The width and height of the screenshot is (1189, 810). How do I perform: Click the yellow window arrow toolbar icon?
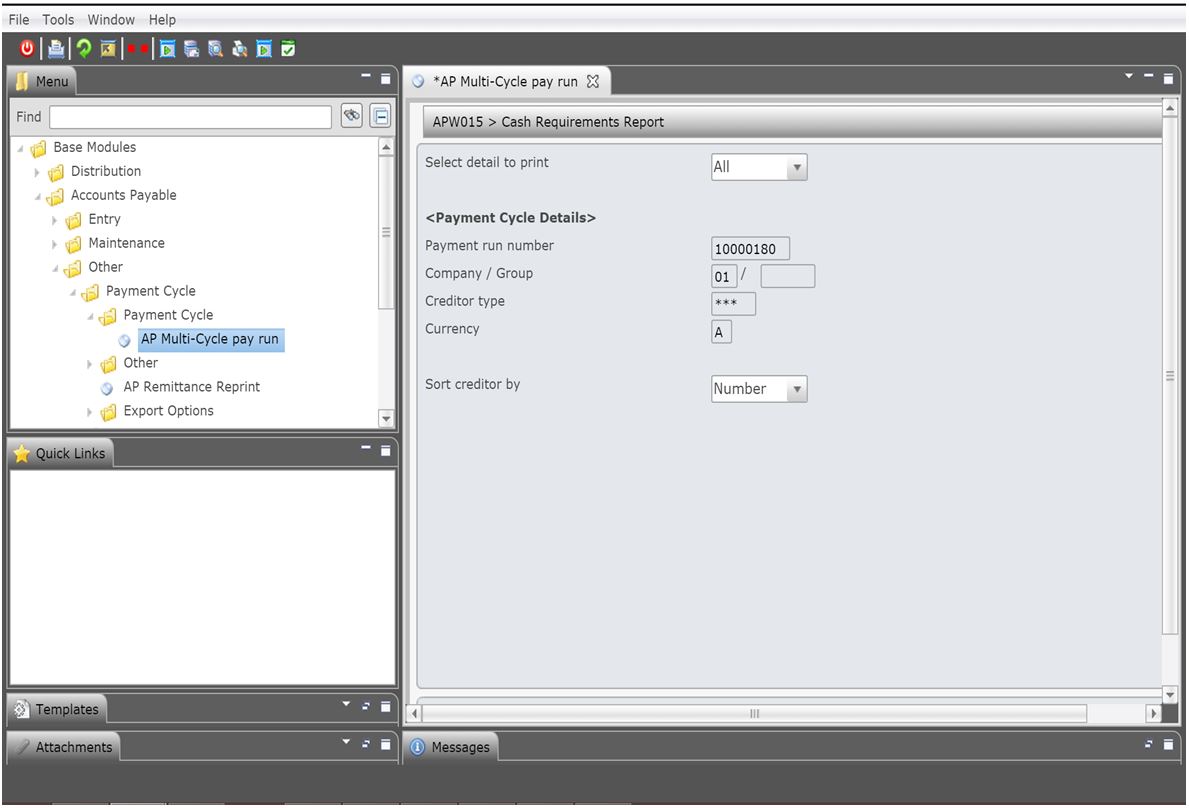click(108, 49)
